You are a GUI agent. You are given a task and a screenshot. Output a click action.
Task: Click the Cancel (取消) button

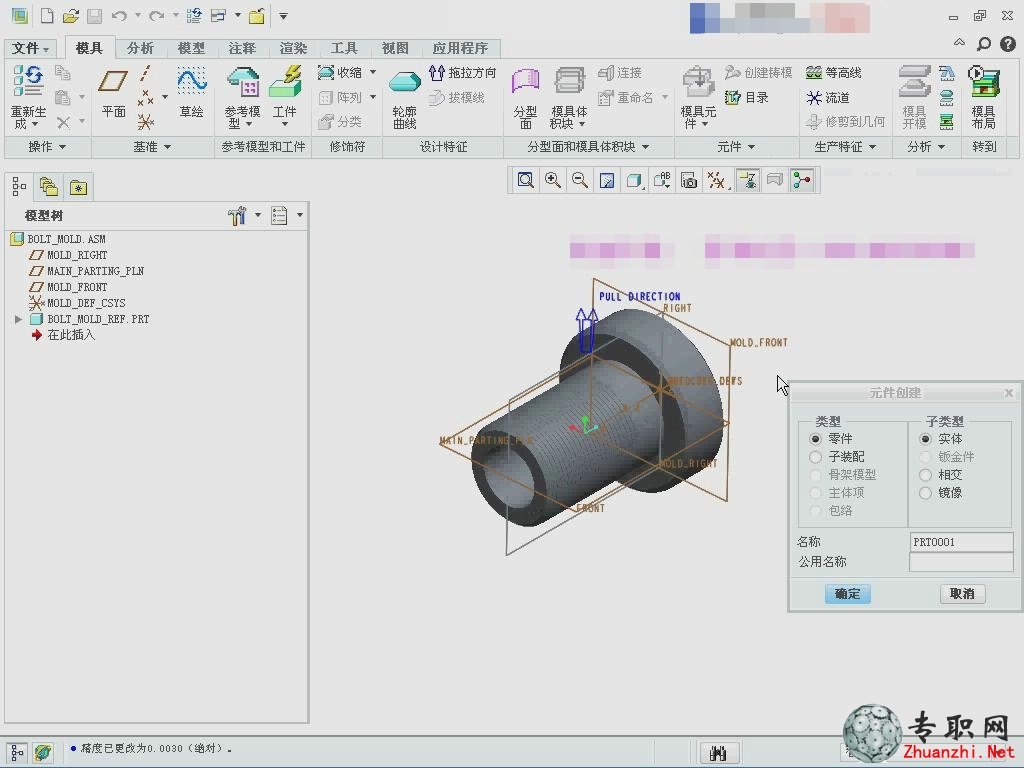[x=962, y=594]
